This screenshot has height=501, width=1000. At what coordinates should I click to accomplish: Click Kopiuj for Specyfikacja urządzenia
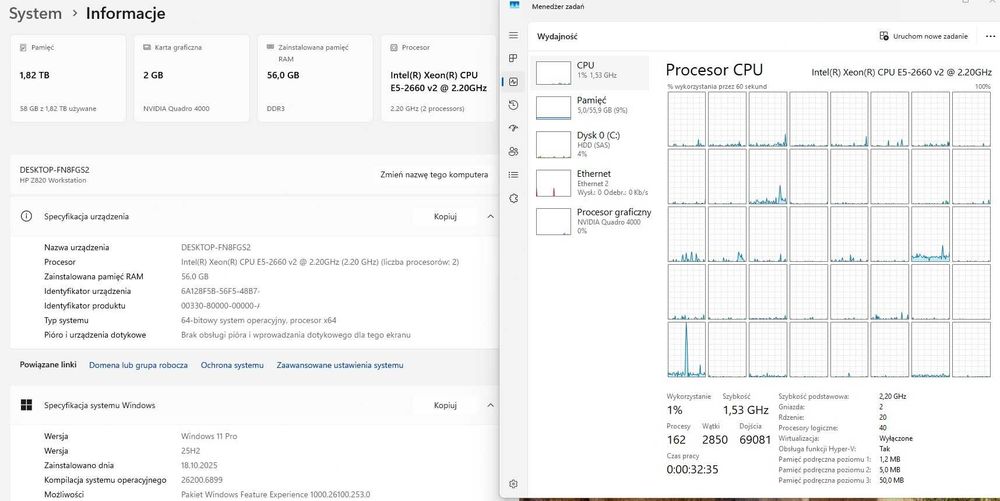445,216
